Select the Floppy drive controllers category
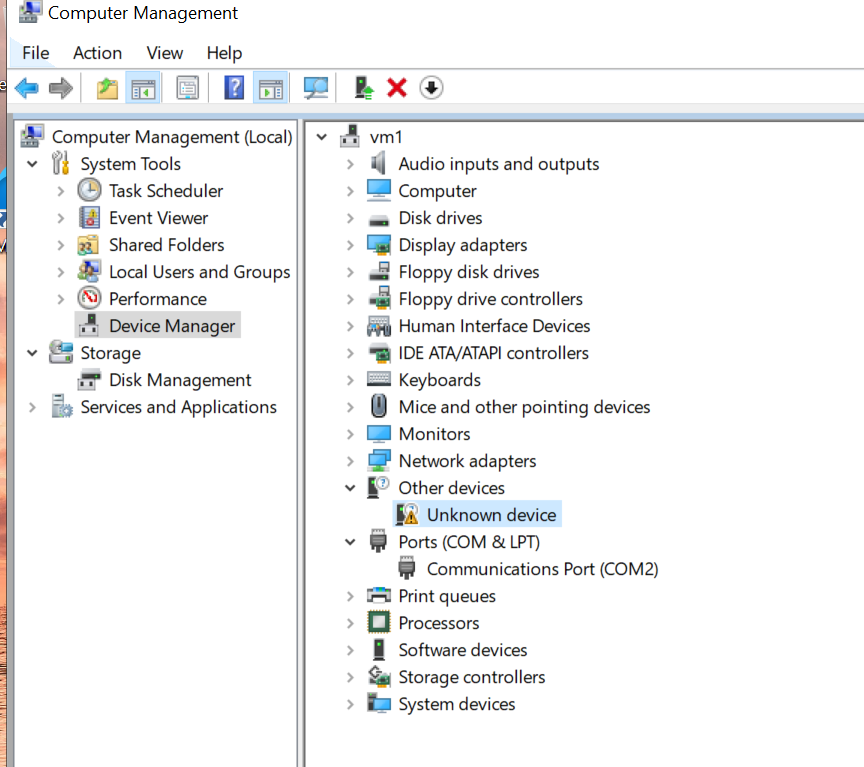864x767 pixels. pos(490,299)
